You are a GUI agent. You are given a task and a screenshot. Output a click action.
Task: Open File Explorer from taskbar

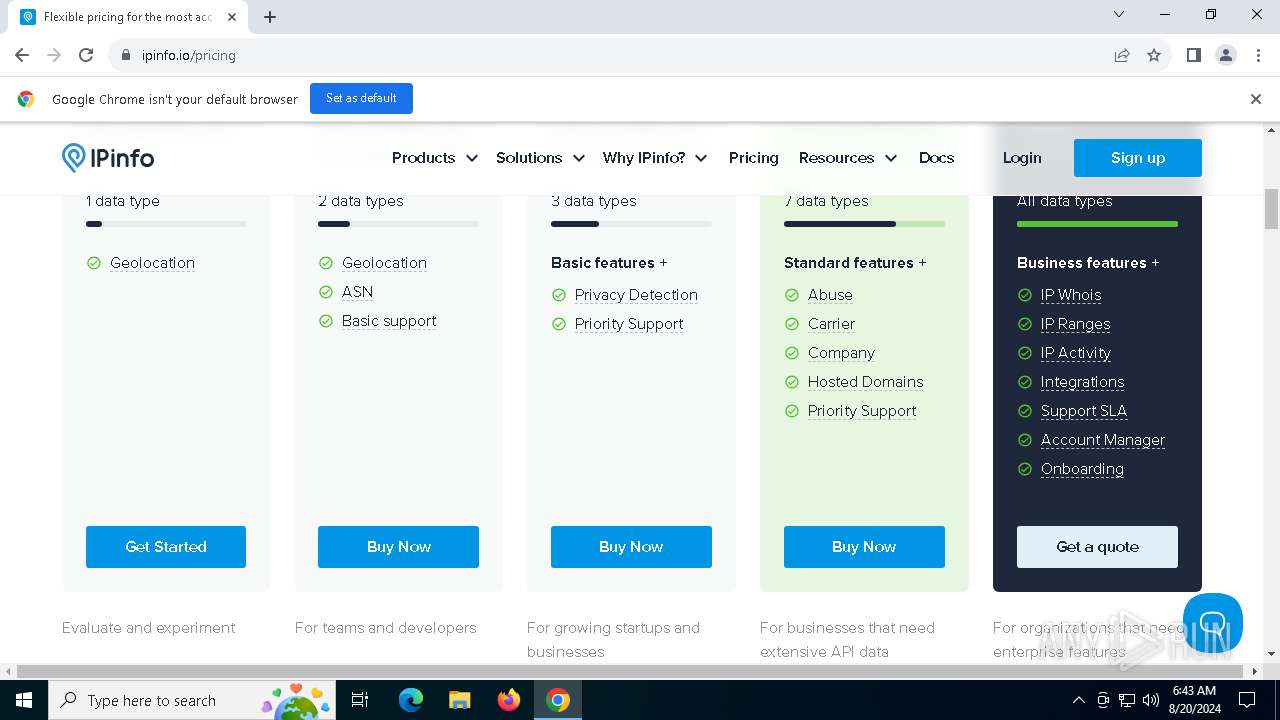[x=459, y=700]
